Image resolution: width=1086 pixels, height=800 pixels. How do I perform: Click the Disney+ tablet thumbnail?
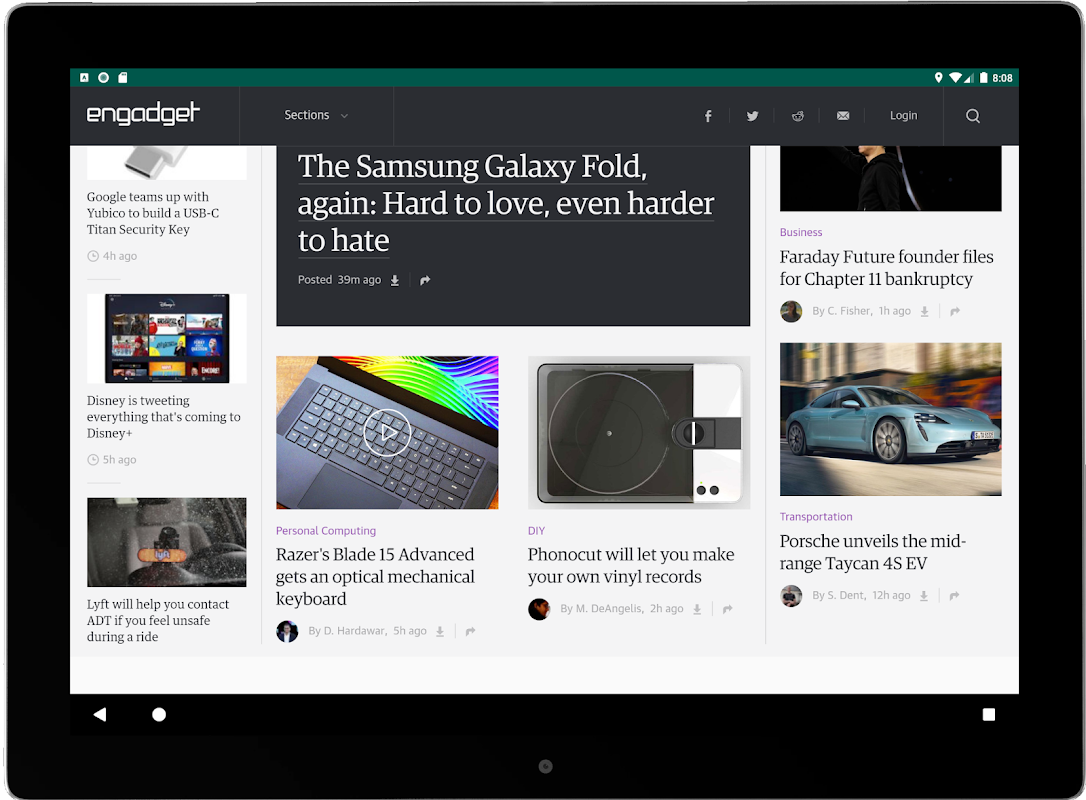point(167,338)
